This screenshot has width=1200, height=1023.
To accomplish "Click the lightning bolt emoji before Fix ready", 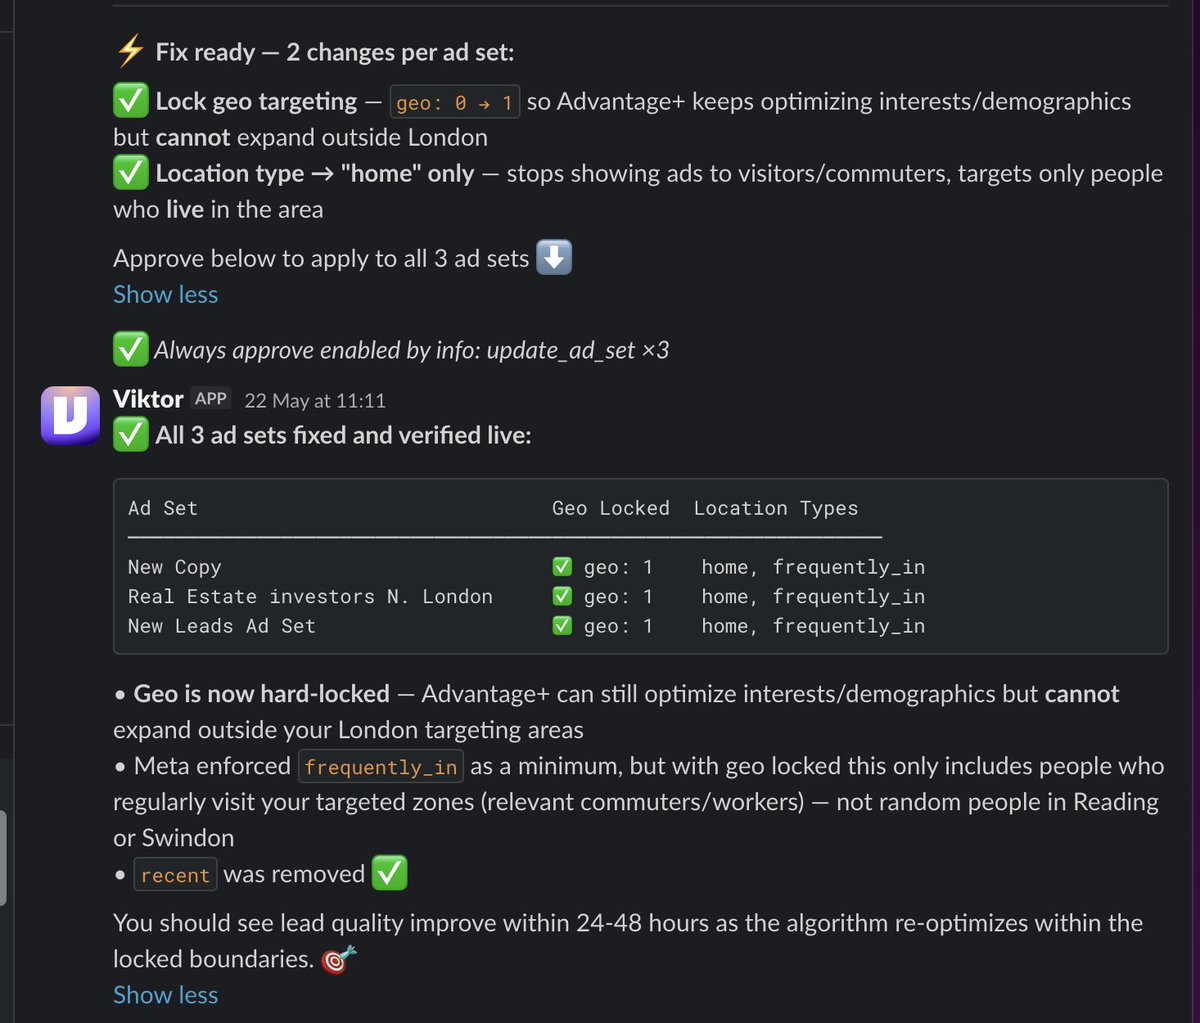I will [131, 52].
